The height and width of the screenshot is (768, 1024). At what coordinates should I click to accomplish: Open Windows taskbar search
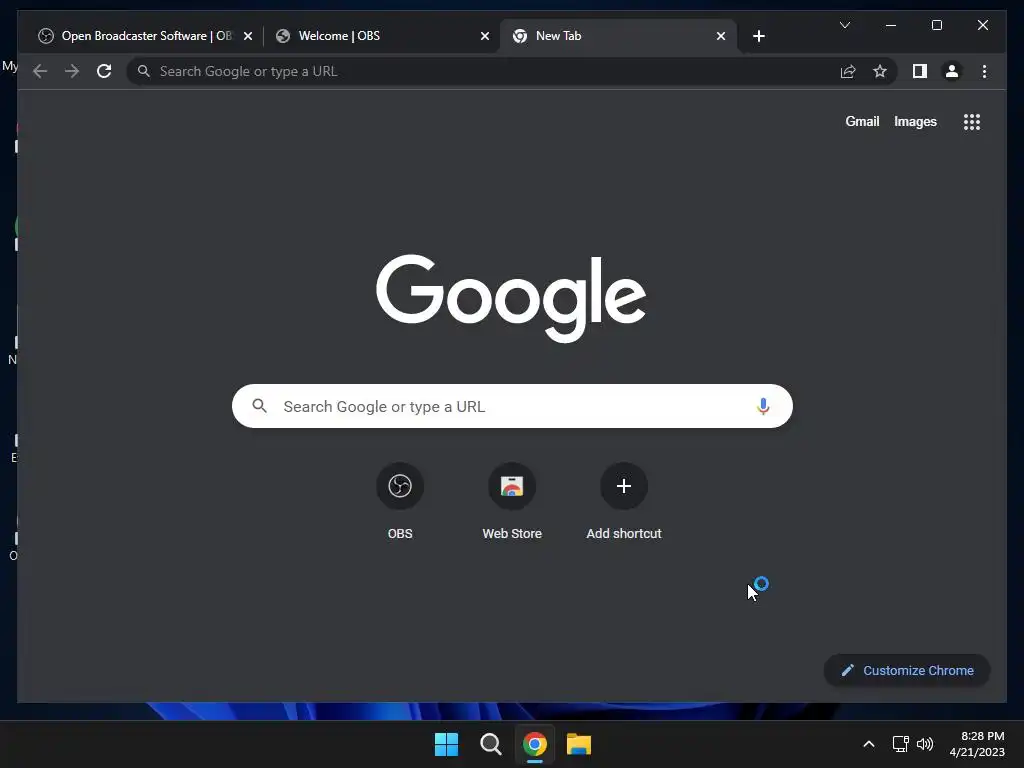coord(490,744)
